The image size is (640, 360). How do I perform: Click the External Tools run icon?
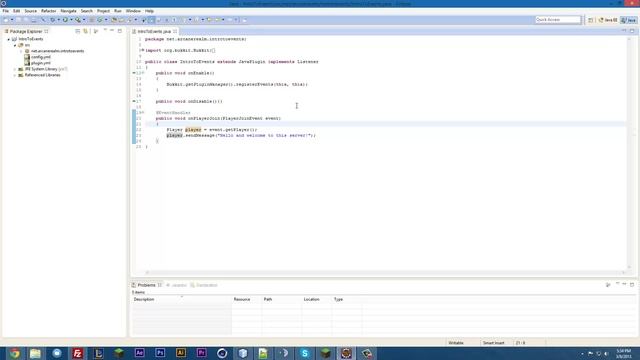[x=78, y=20]
